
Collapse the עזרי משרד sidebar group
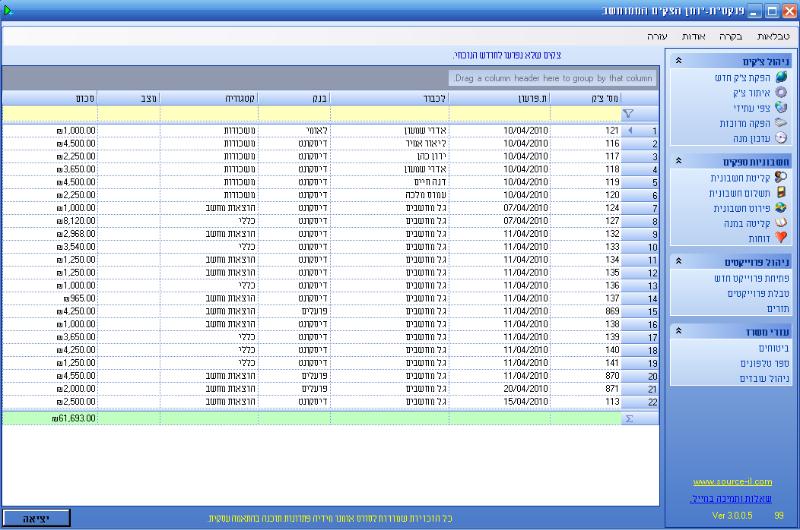(x=679, y=331)
